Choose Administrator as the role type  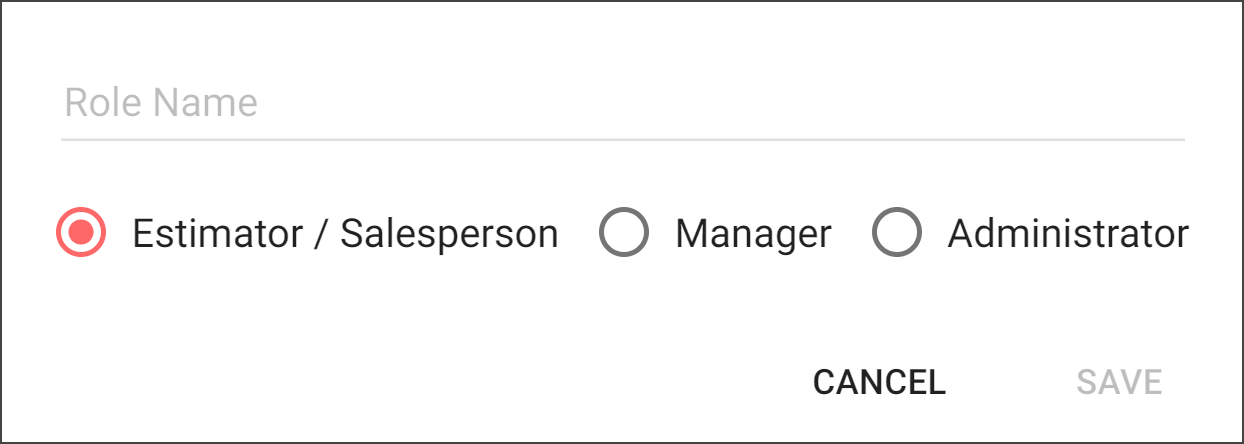point(896,233)
